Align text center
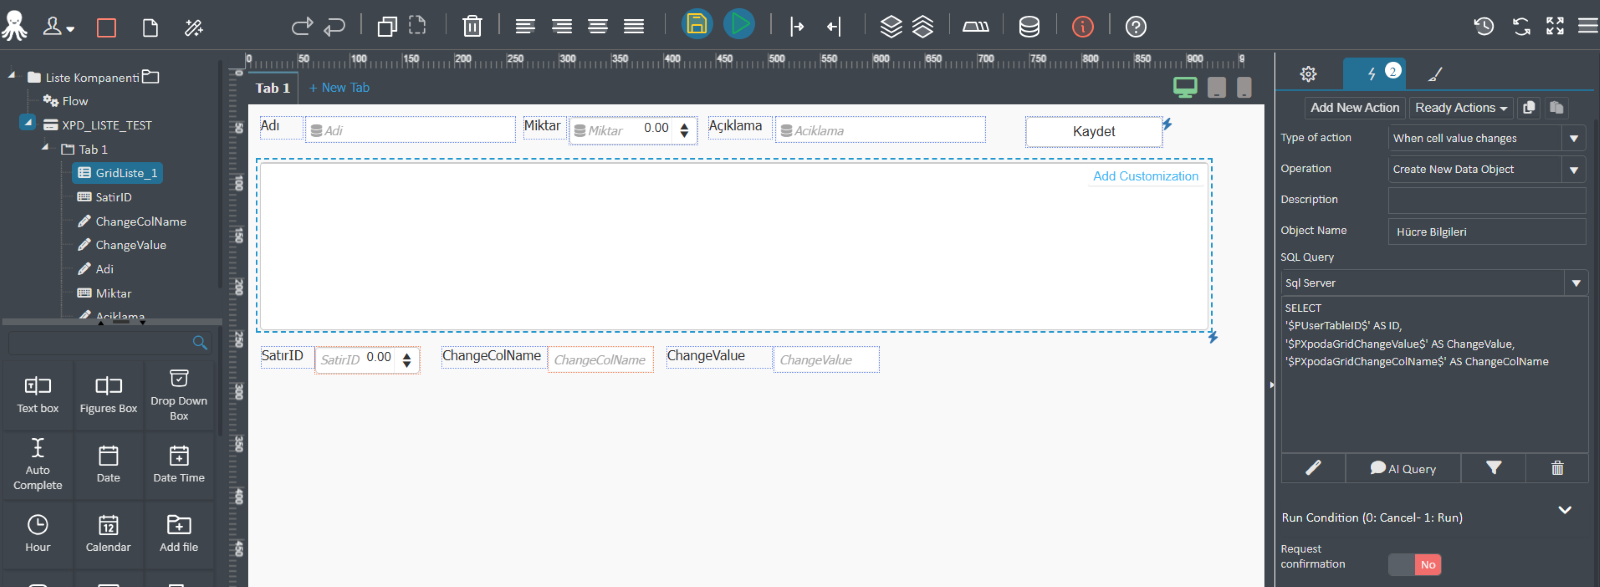This screenshot has height=587, width=1600. 598,27
